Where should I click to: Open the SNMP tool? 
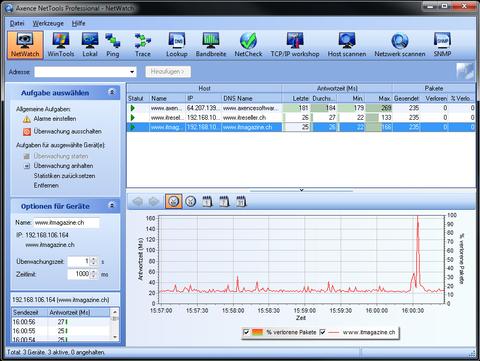pyautogui.click(x=442, y=45)
